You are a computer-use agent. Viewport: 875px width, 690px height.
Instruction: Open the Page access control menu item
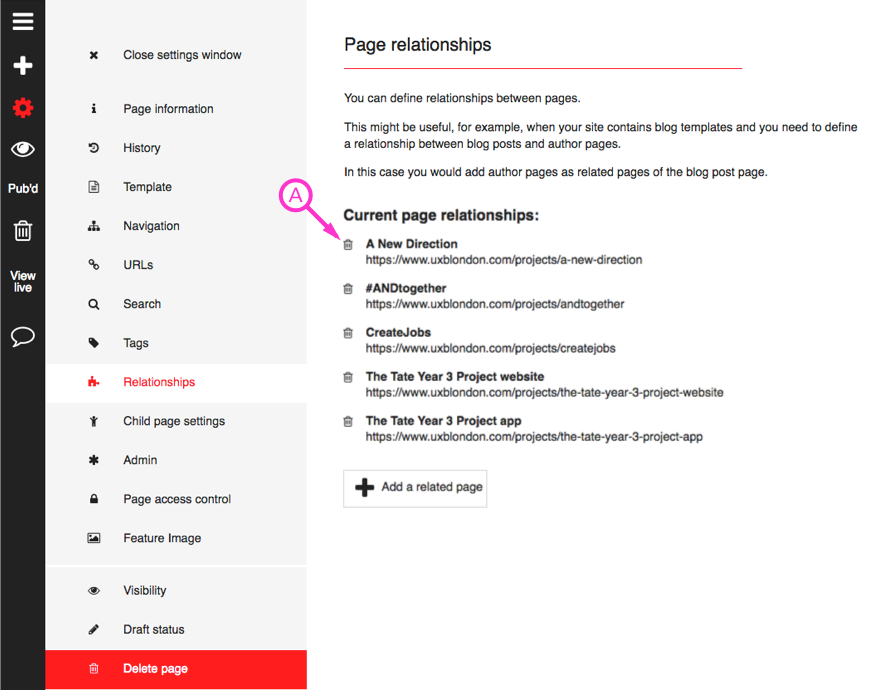click(x=176, y=499)
